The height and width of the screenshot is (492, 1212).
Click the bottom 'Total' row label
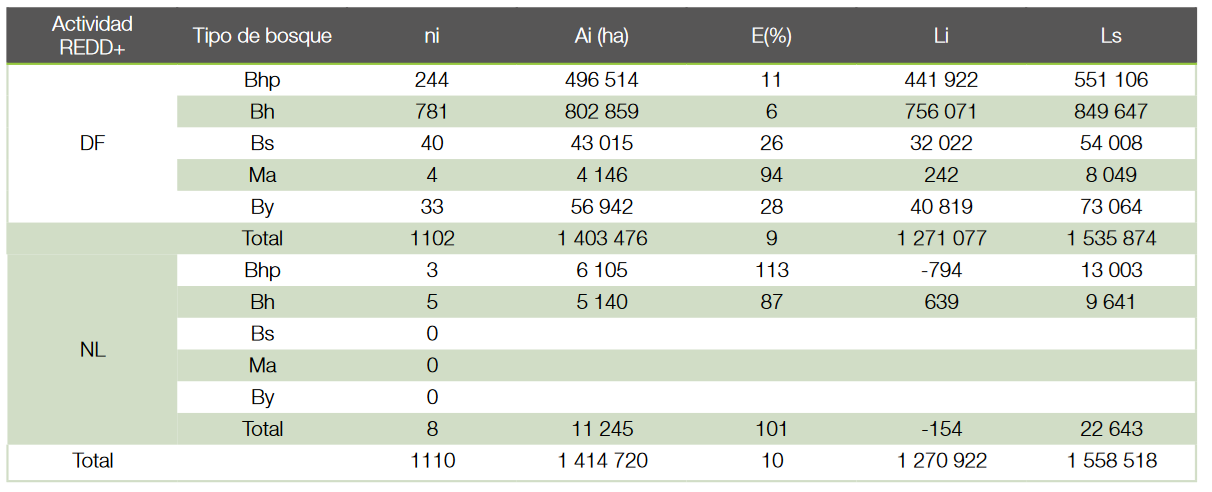pyautogui.click(x=92, y=461)
